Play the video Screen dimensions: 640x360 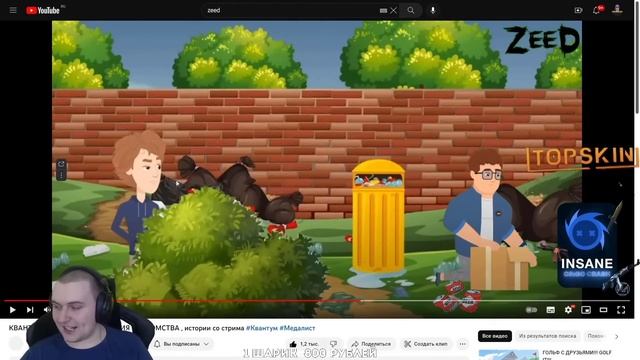pos(12,310)
